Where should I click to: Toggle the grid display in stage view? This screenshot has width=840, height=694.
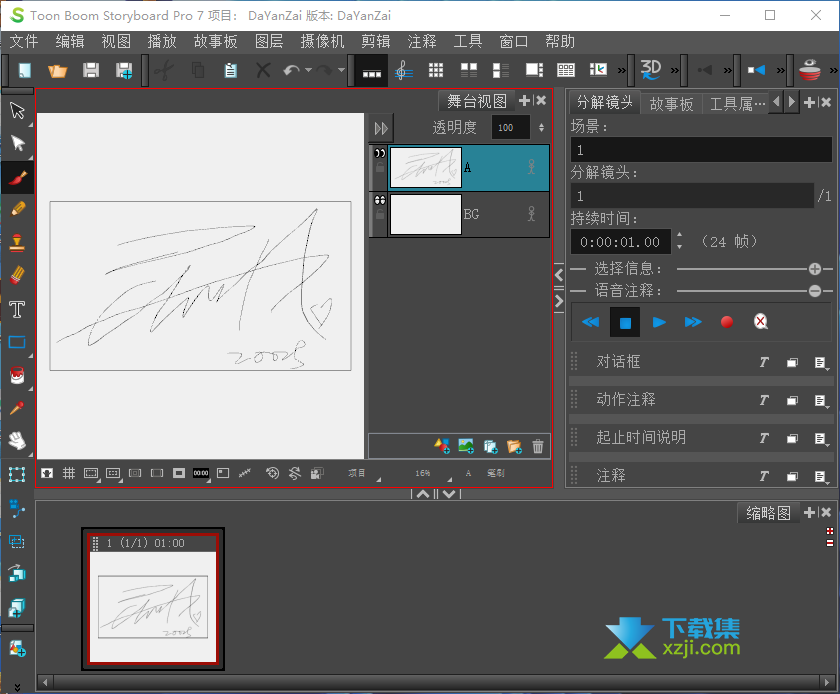[x=69, y=473]
